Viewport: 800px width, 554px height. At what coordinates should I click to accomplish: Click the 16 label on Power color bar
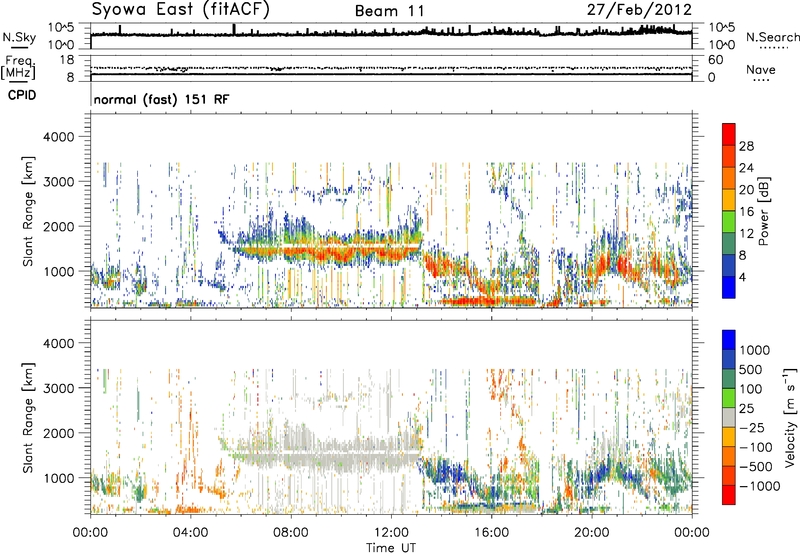click(746, 212)
